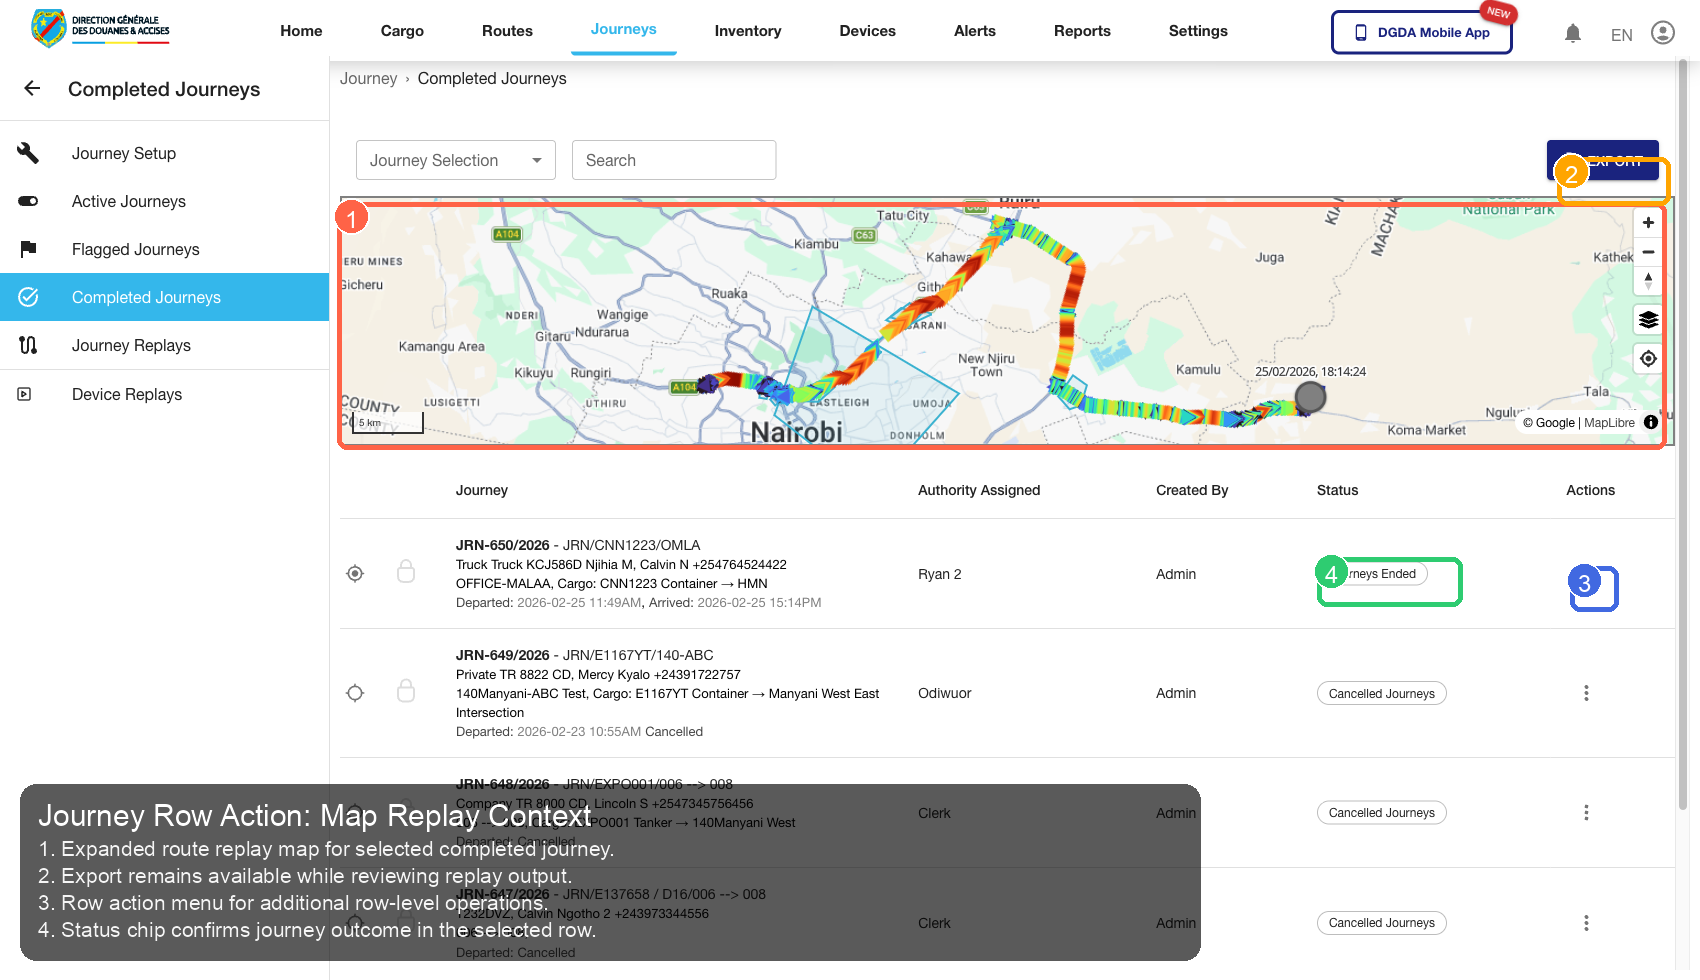Image resolution: width=1700 pixels, height=980 pixels.
Task: Click the map zoom-in control
Action: pos(1648,222)
